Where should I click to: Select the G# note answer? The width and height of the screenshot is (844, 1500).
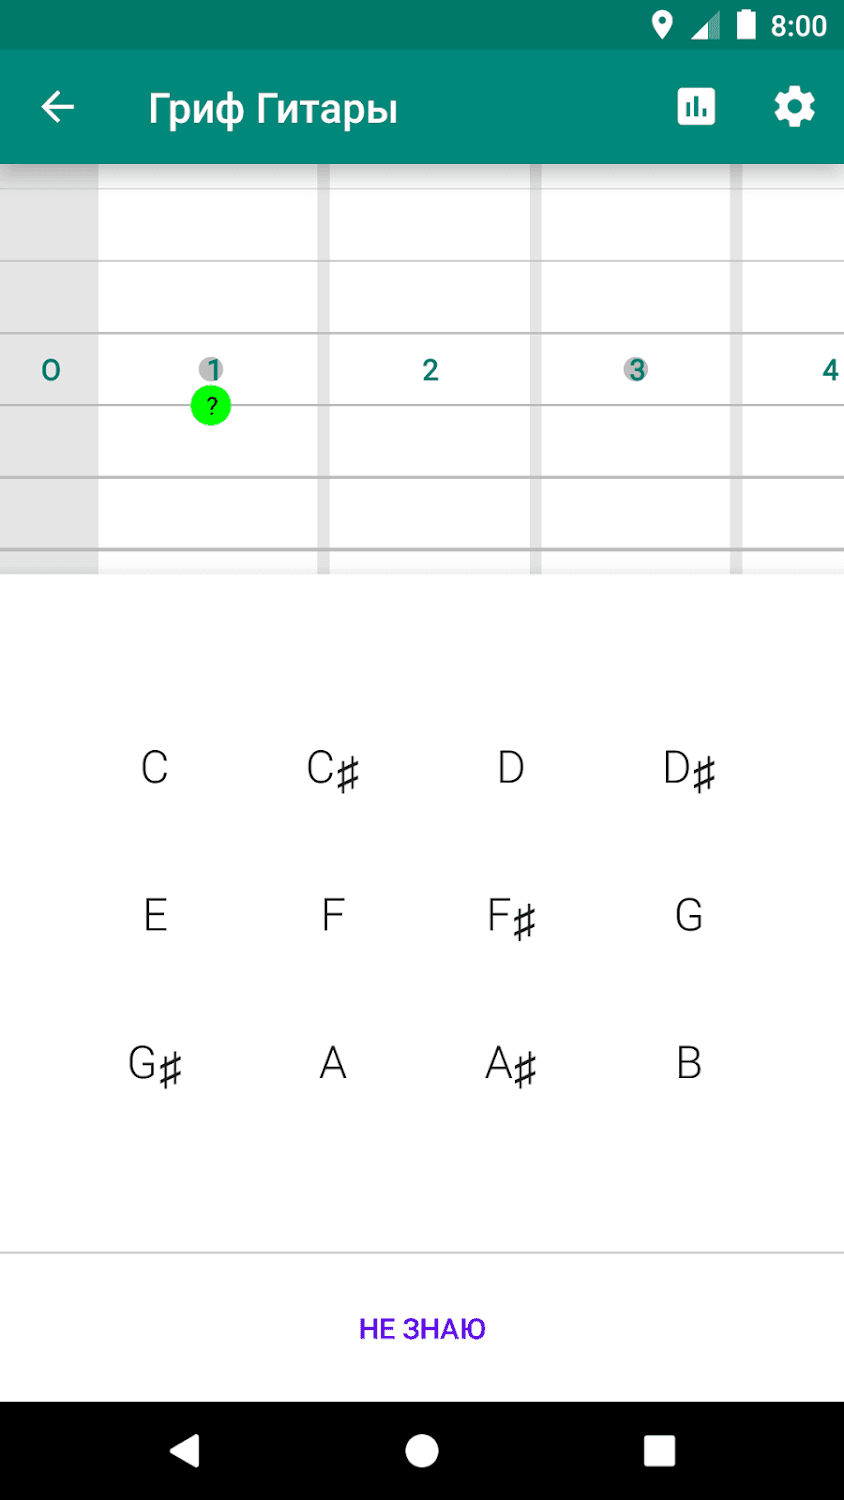[x=155, y=1063]
